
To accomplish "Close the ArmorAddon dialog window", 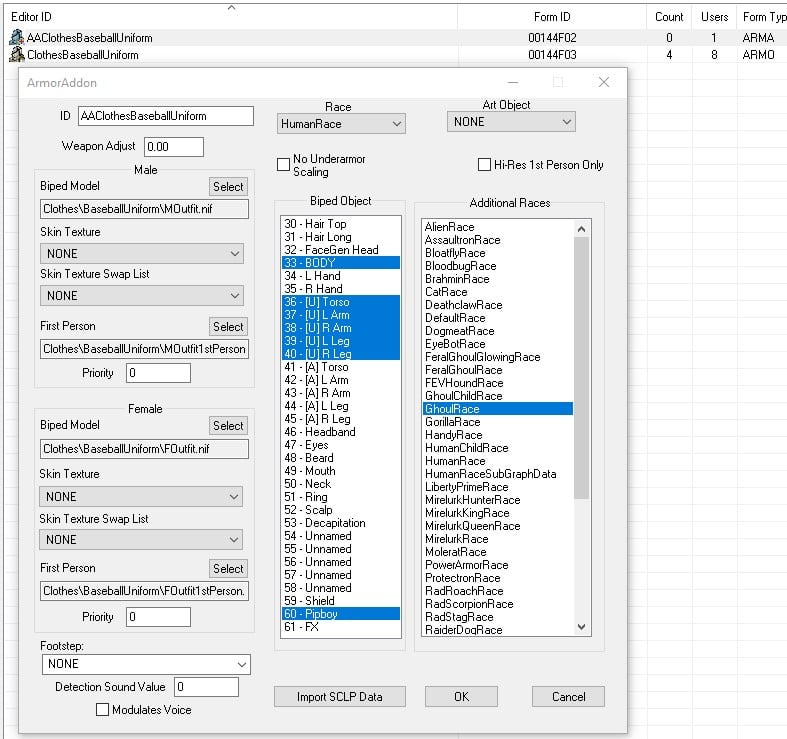I will (x=604, y=82).
